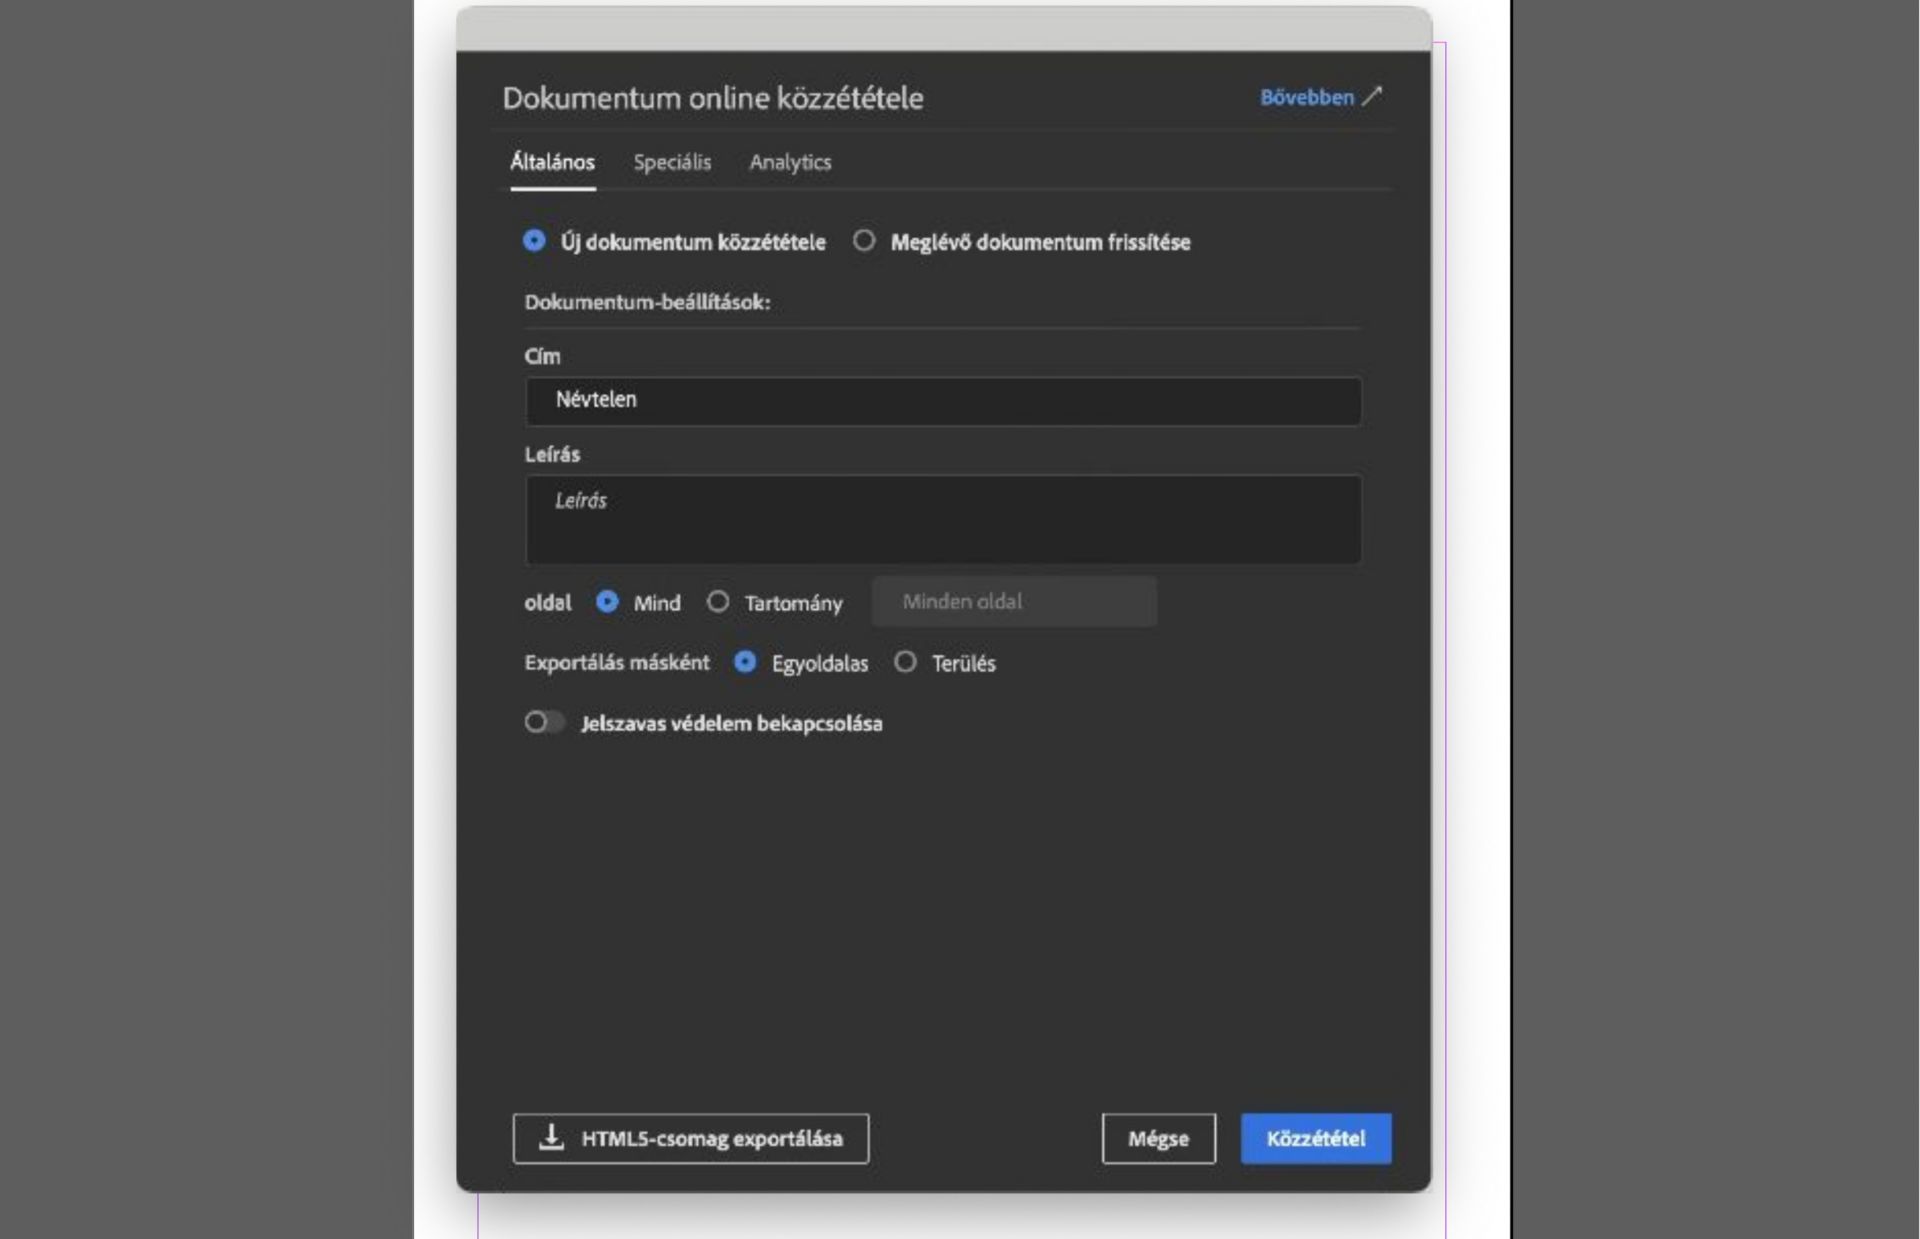Image resolution: width=1920 pixels, height=1239 pixels.
Task: Enable Jelszavas védelem bekapcsolása
Action: click(546, 722)
